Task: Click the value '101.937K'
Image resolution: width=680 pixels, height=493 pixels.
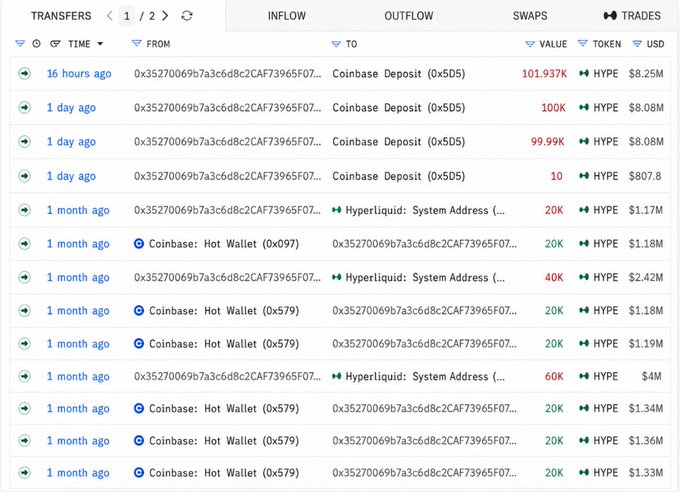Action: click(544, 74)
